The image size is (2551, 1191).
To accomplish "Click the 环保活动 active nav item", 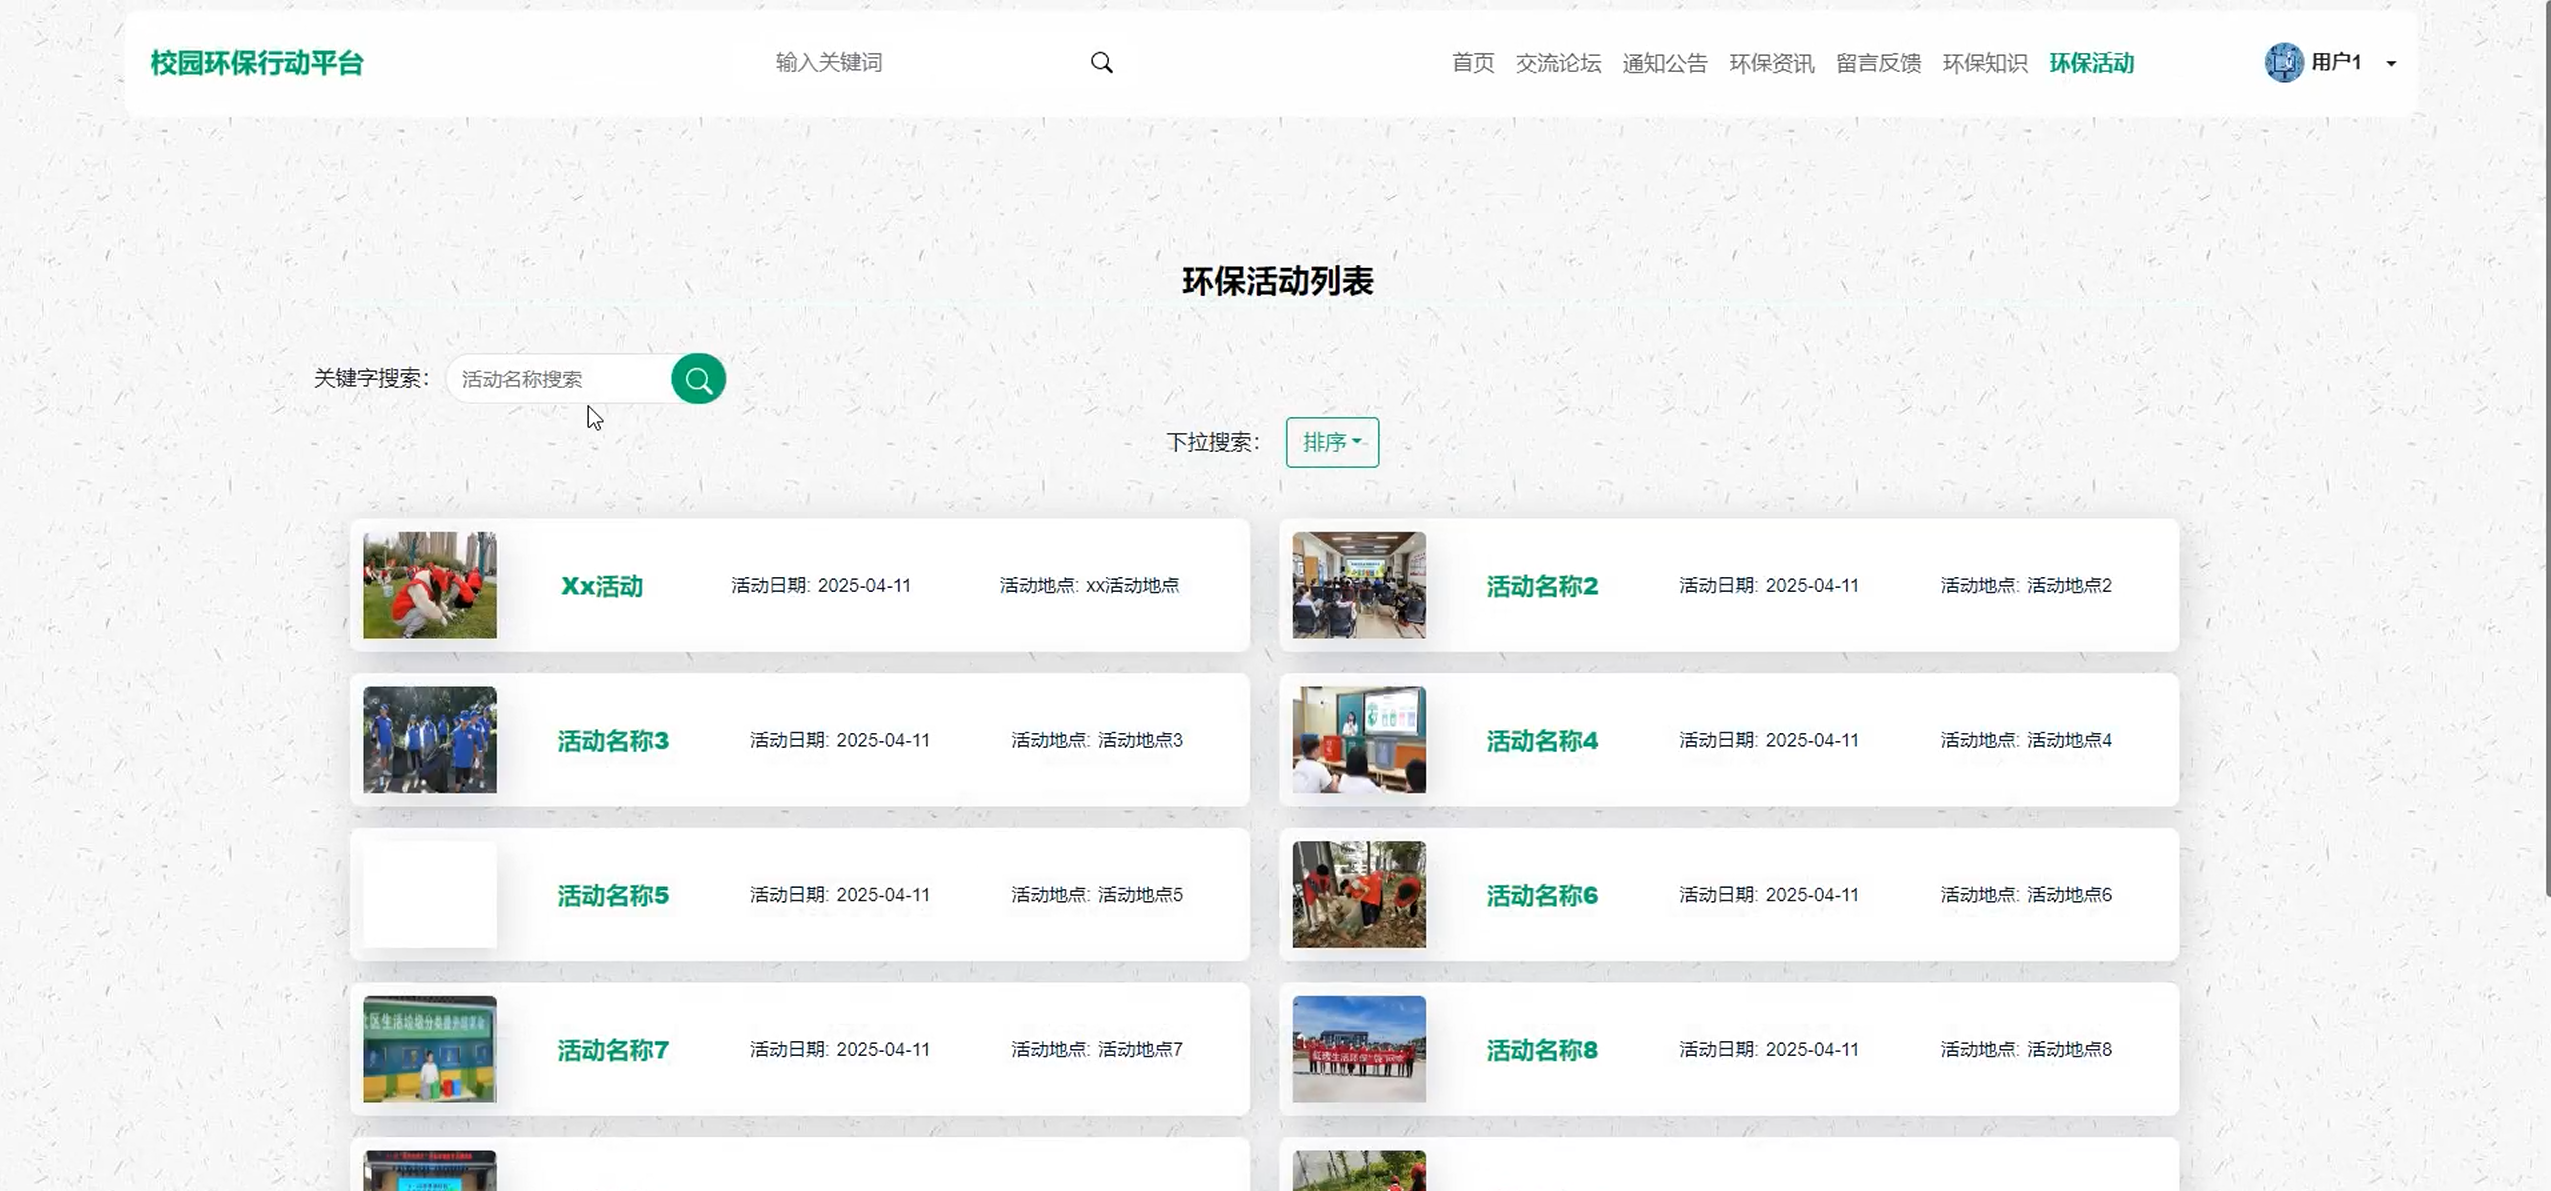I will click(2091, 63).
